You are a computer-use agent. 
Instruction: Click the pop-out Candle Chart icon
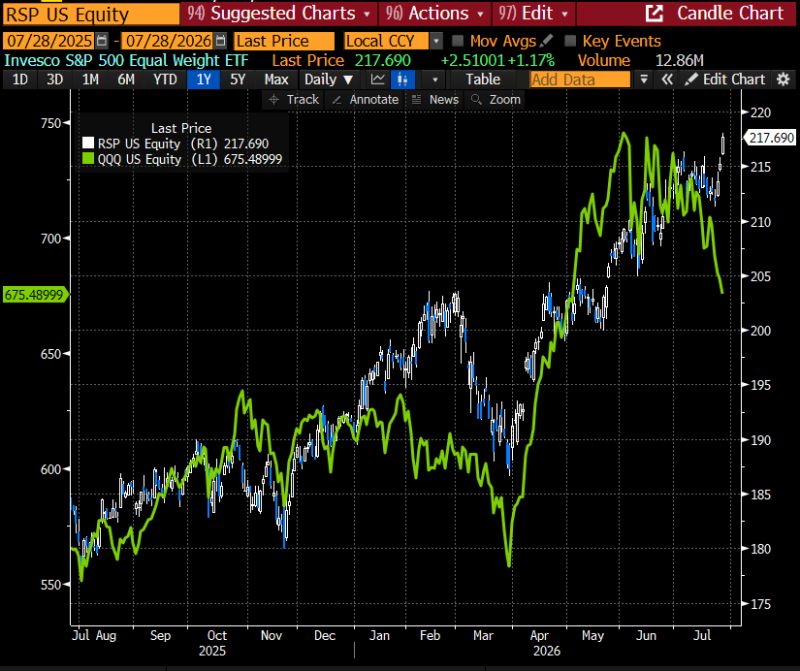pos(655,14)
